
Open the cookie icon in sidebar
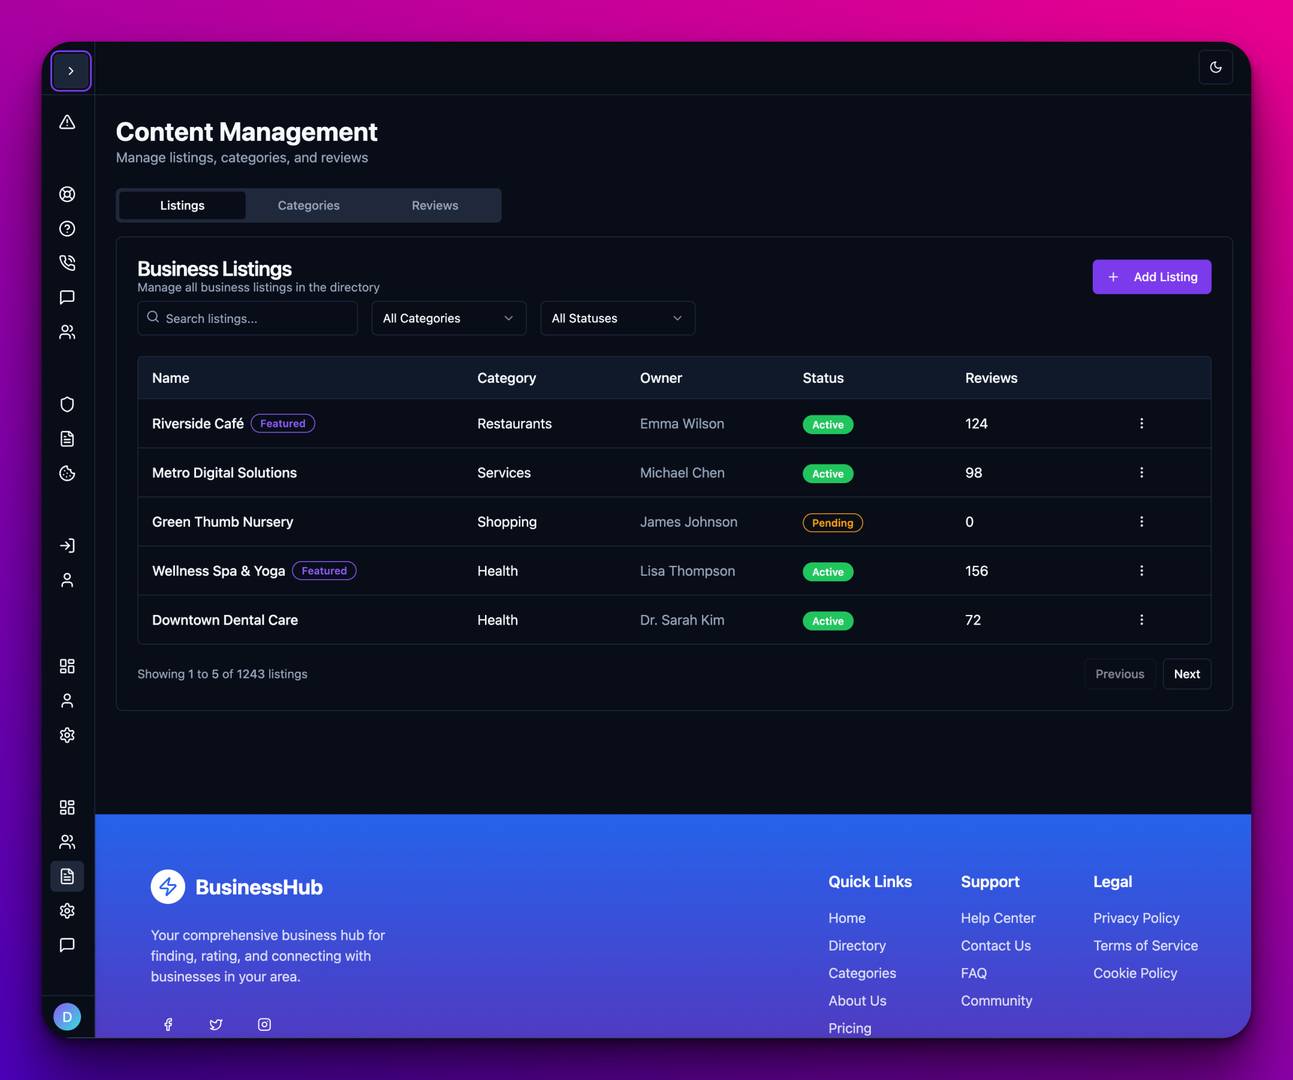pyautogui.click(x=67, y=473)
